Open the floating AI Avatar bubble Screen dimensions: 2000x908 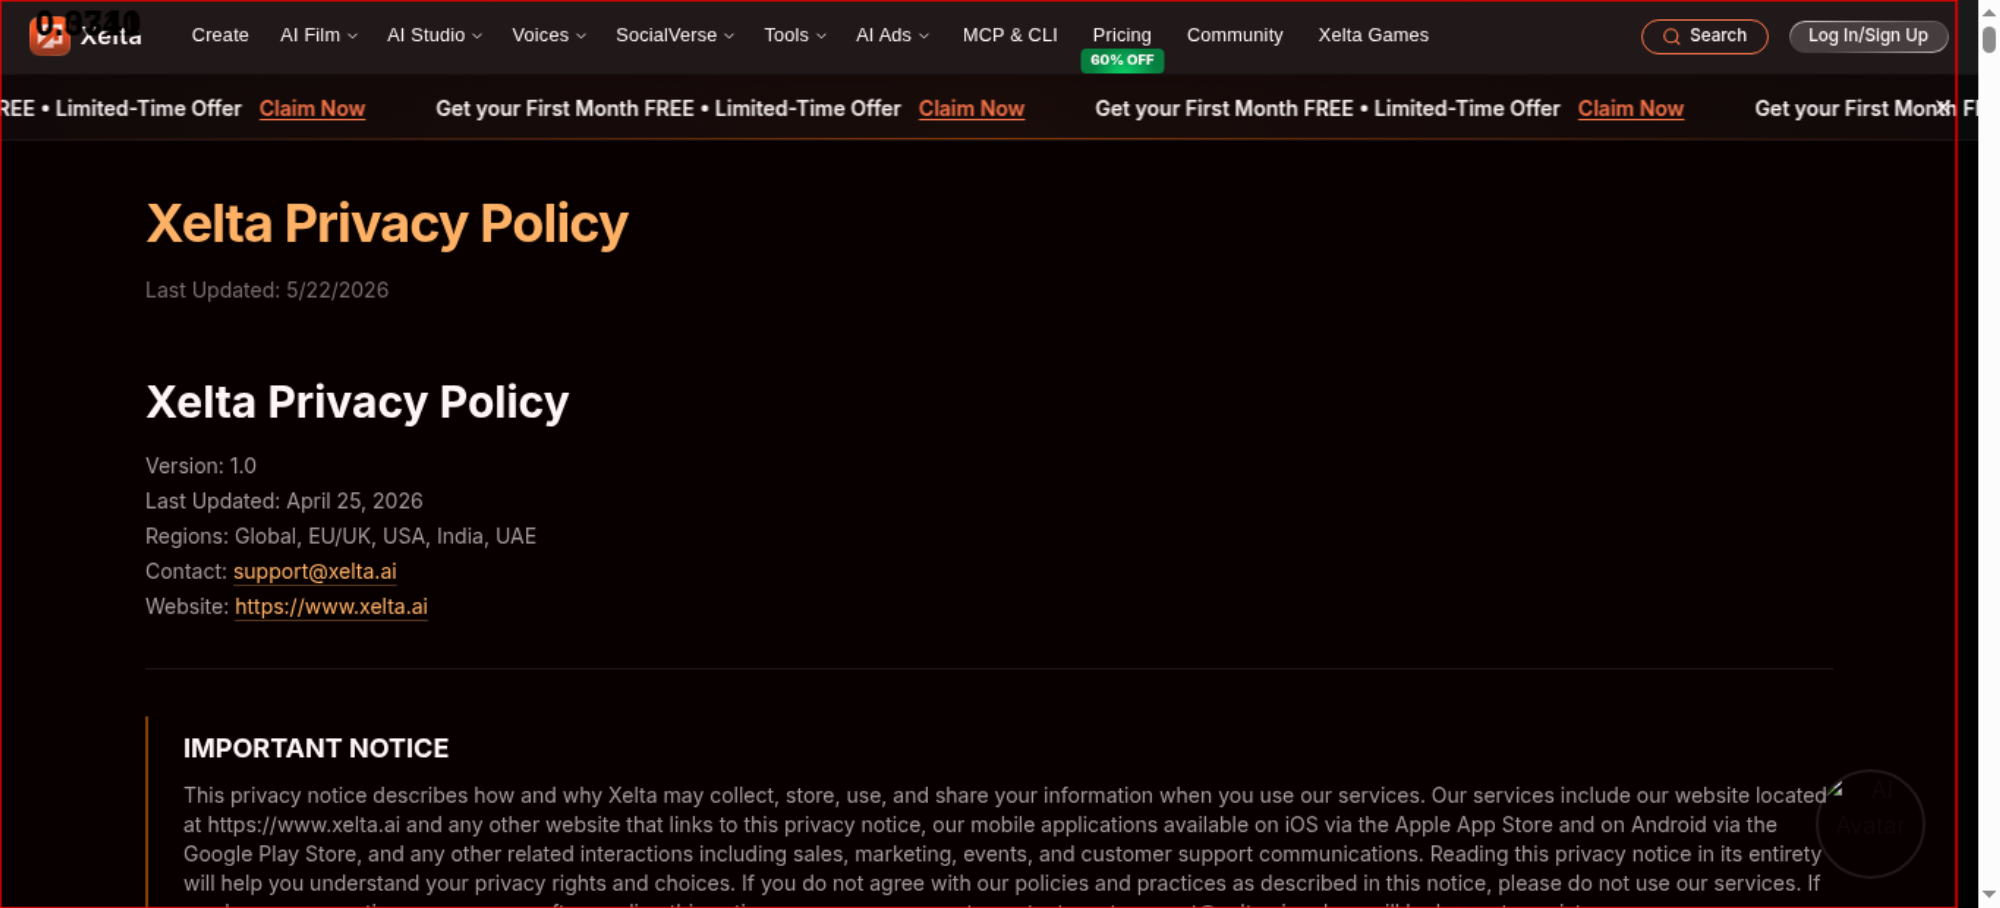1870,824
